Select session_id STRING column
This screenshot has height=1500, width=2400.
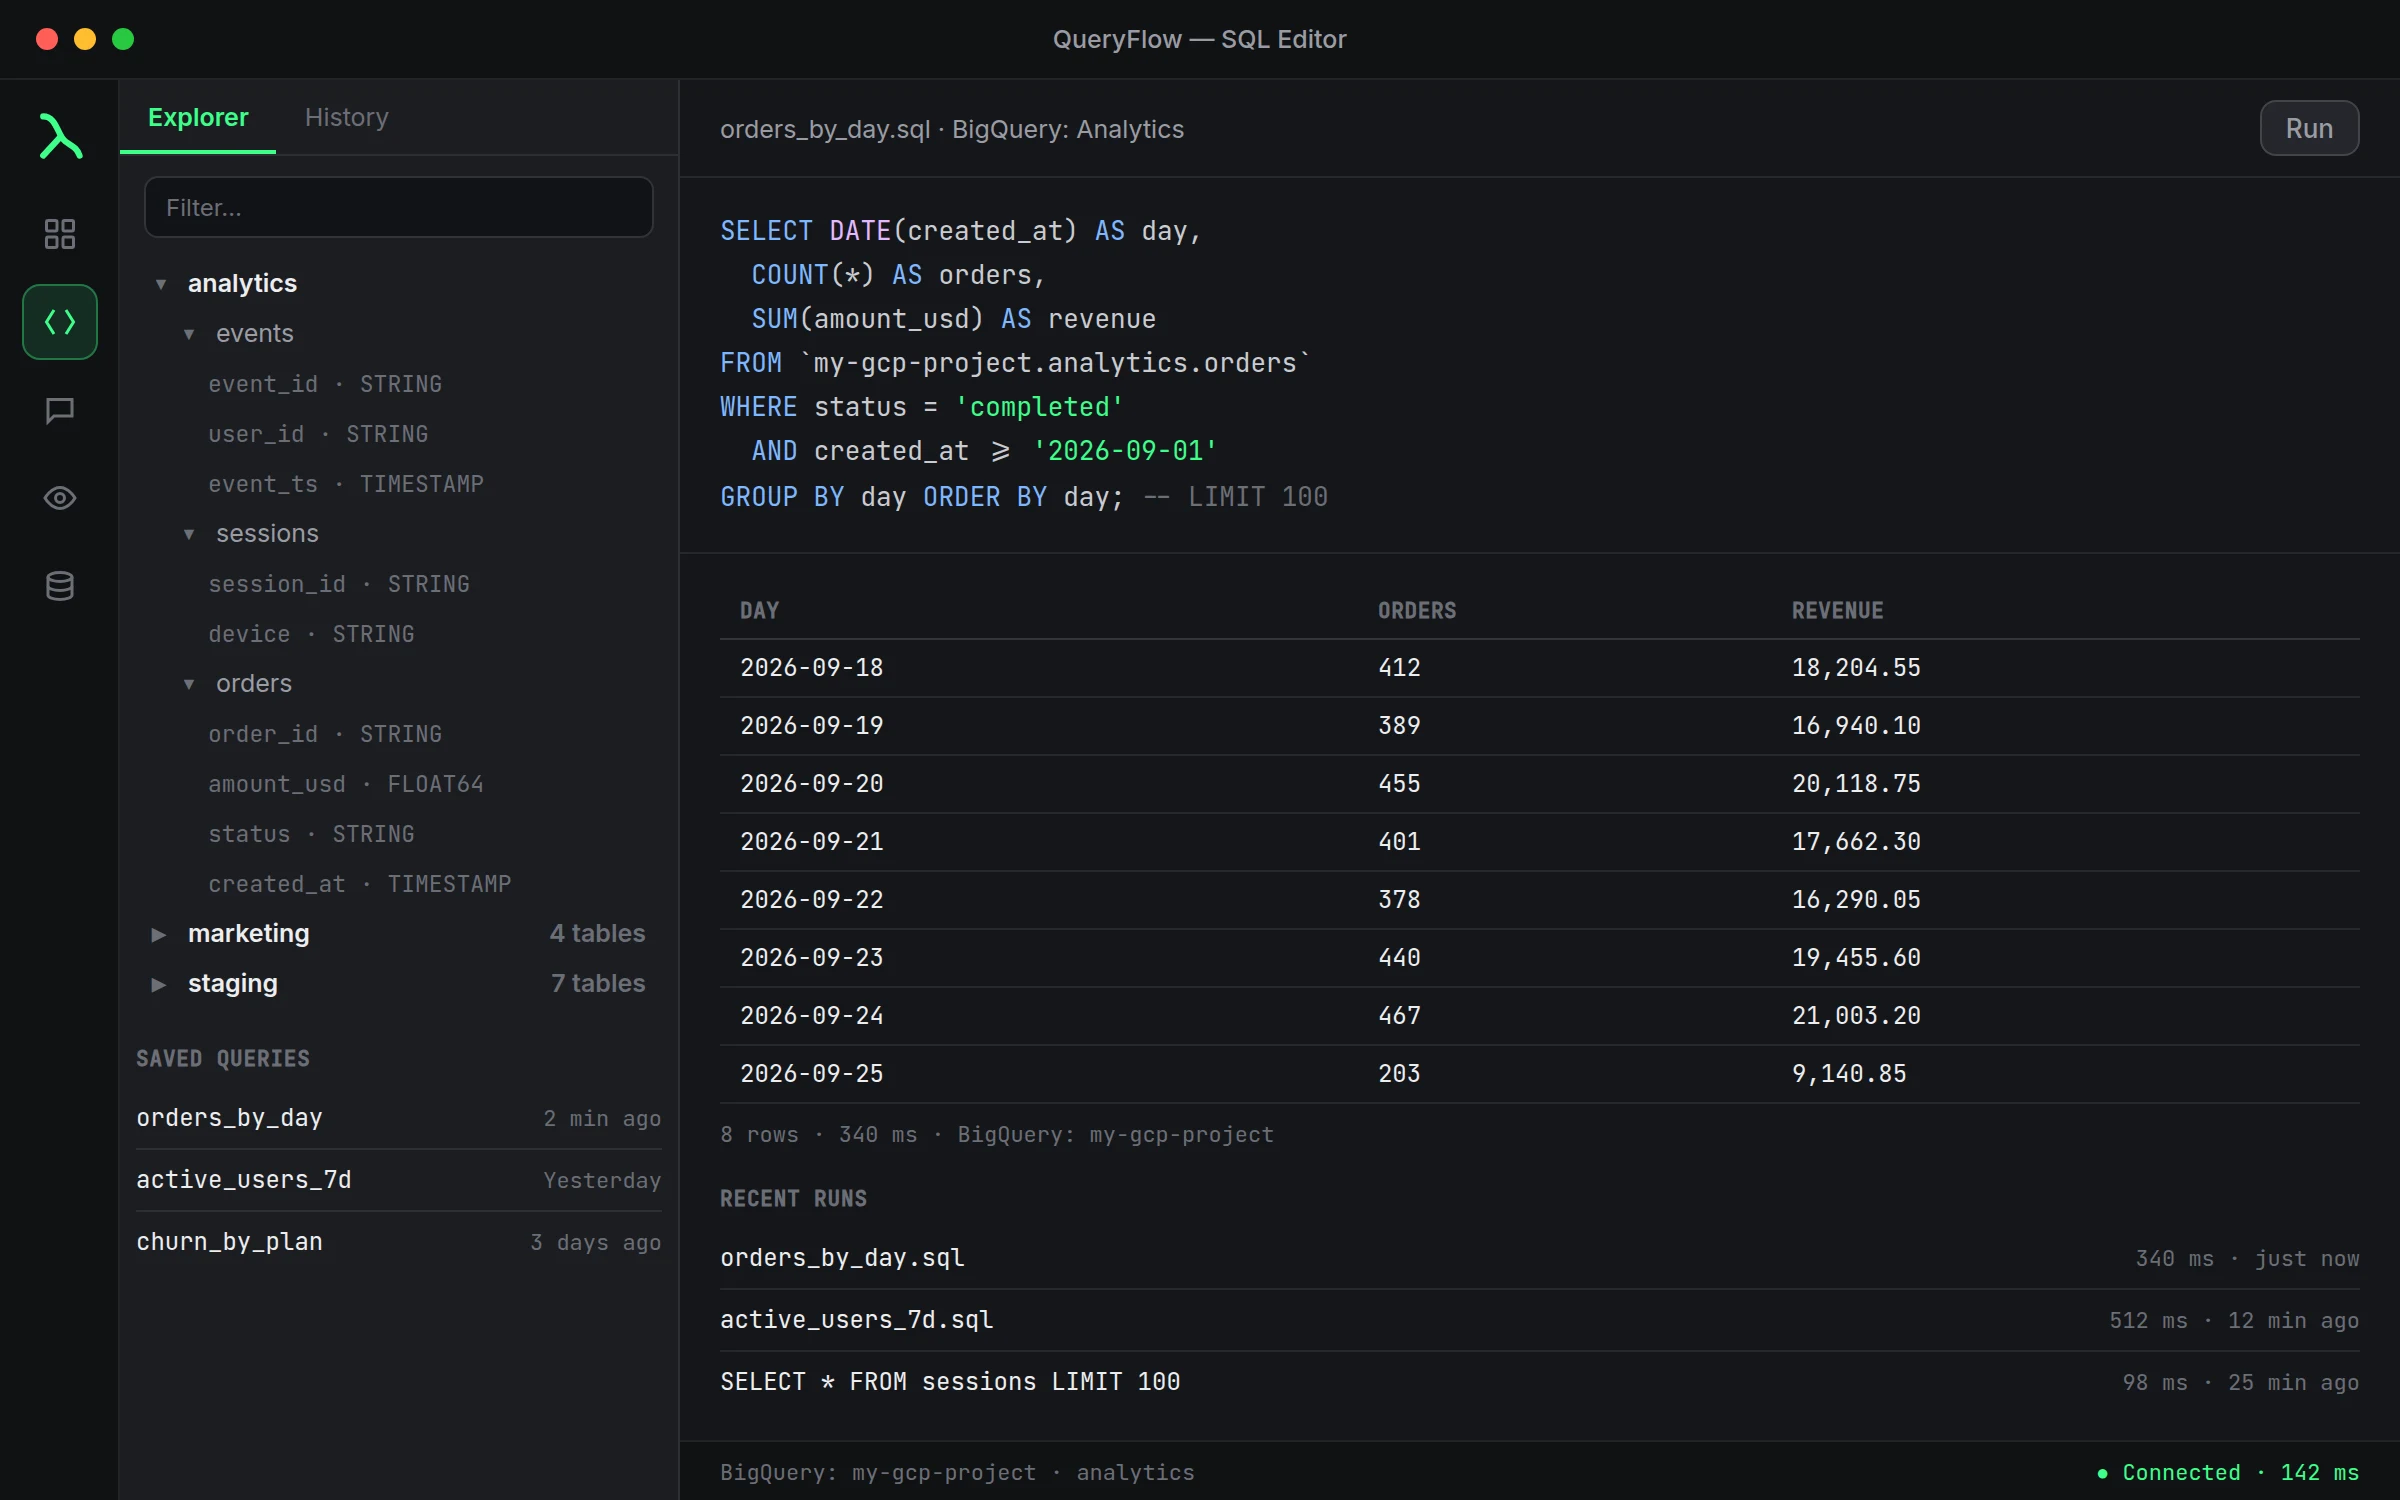[x=339, y=584]
